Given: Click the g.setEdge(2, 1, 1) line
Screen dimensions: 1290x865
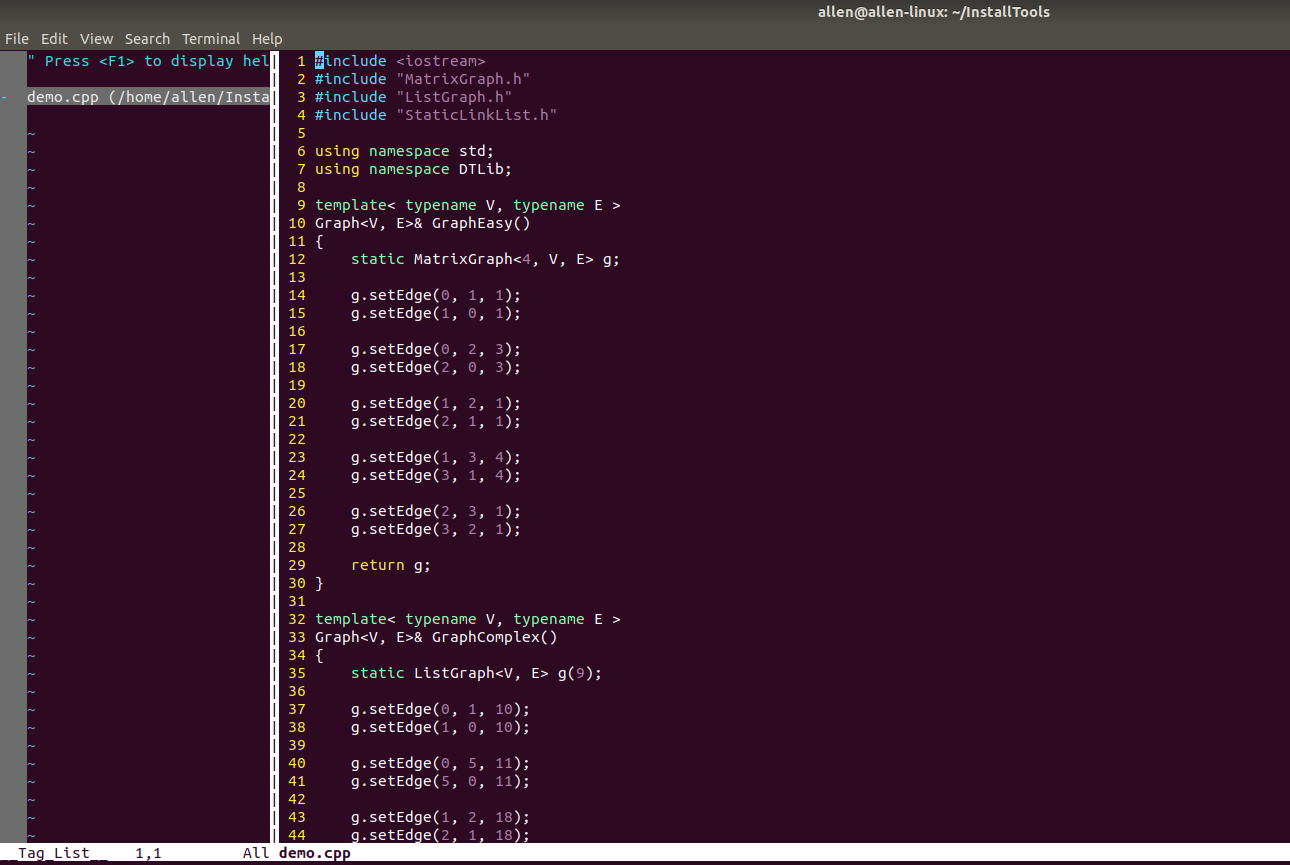Looking at the screenshot, I should pyautogui.click(x=436, y=421).
